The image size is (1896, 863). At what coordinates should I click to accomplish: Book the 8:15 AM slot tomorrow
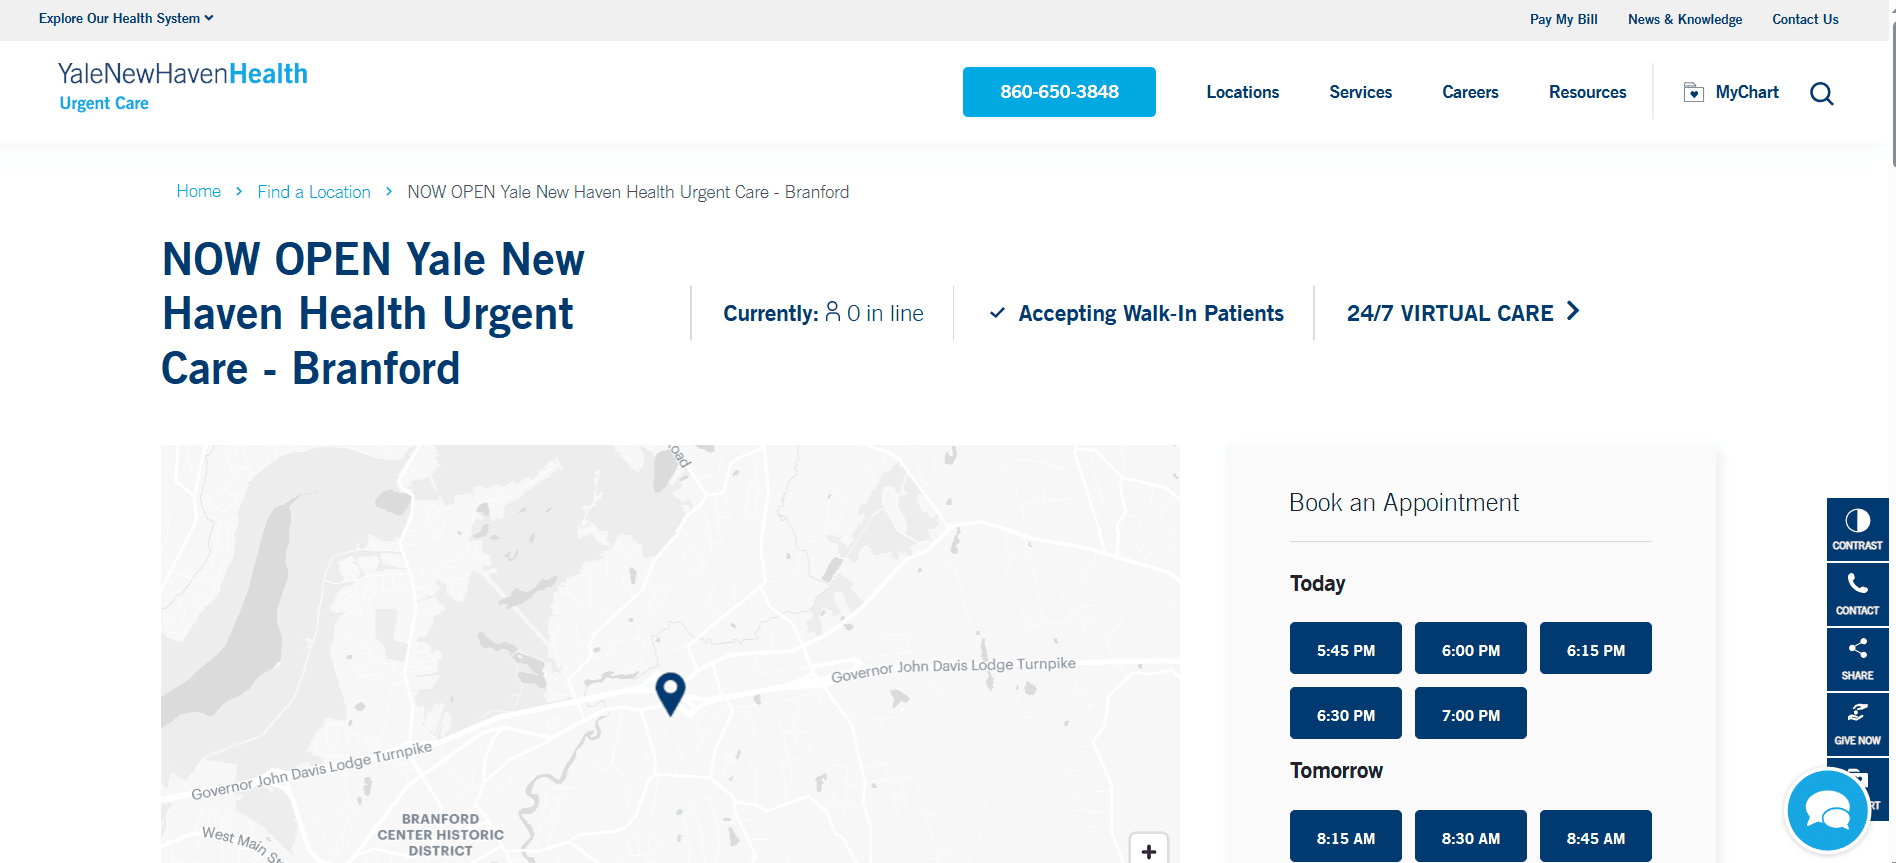1346,836
